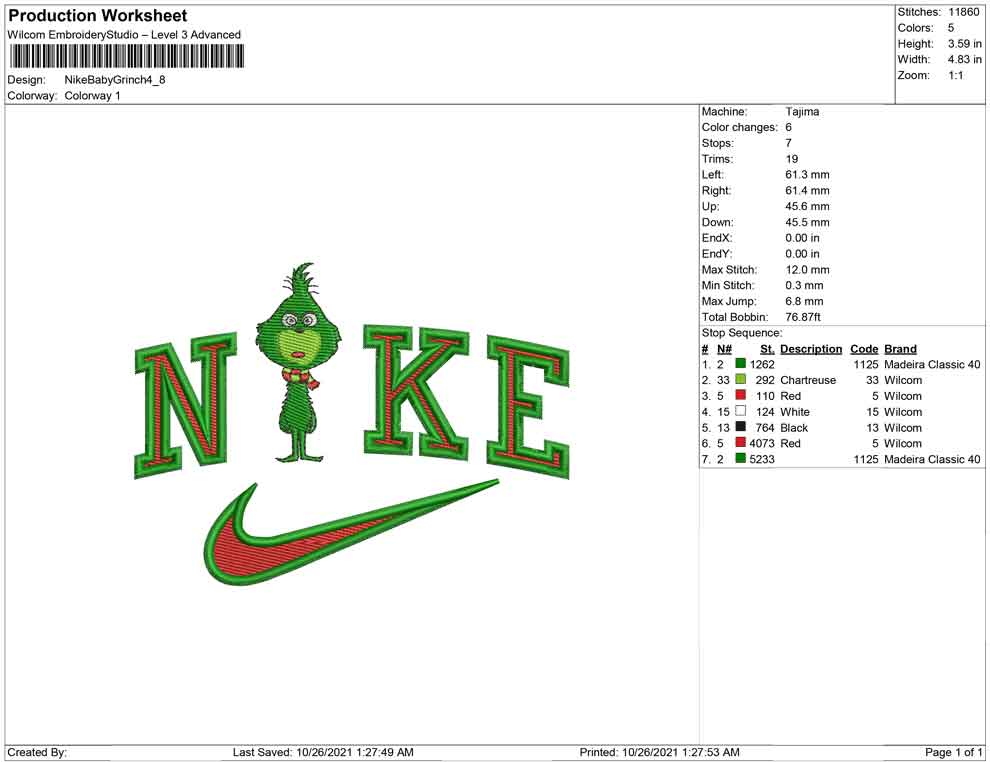Click the green swatch for stitch 1262
Image resolution: width=990 pixels, height=762 pixels.
741,364
